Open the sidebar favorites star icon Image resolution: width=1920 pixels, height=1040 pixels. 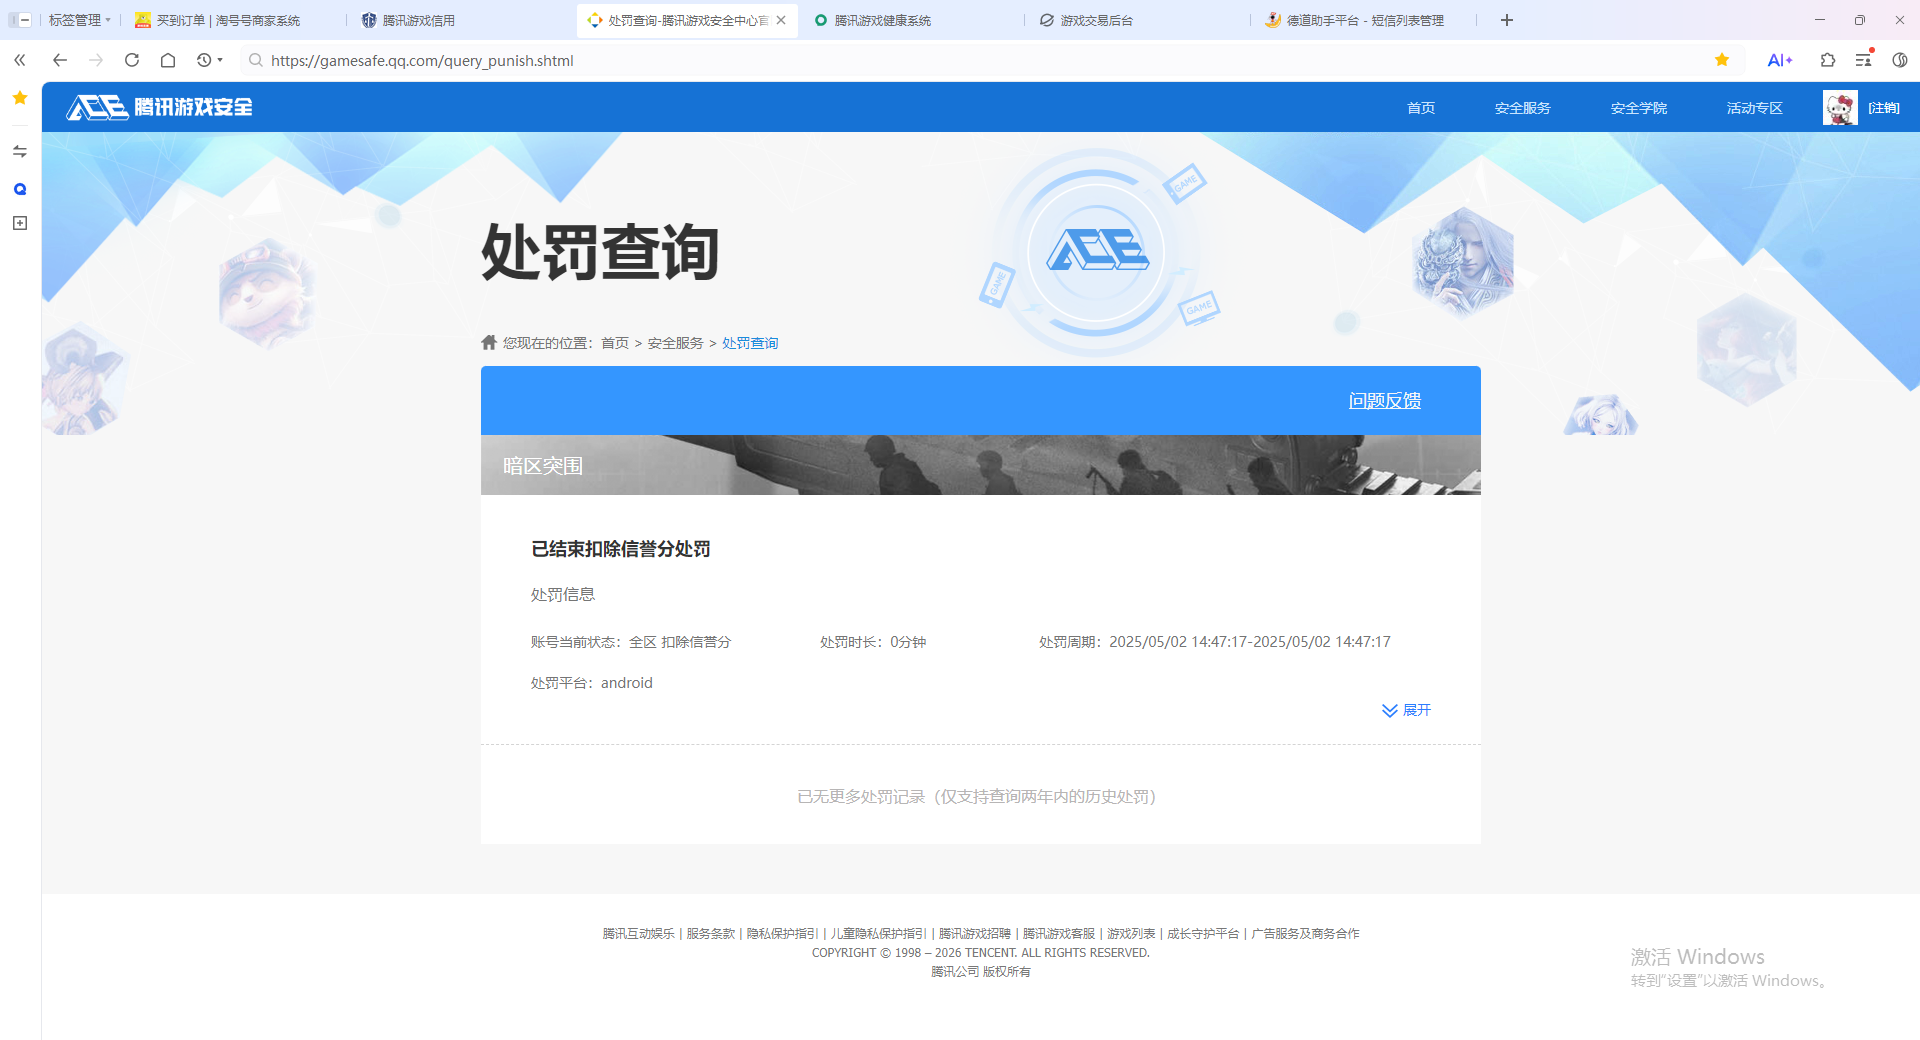point(20,98)
